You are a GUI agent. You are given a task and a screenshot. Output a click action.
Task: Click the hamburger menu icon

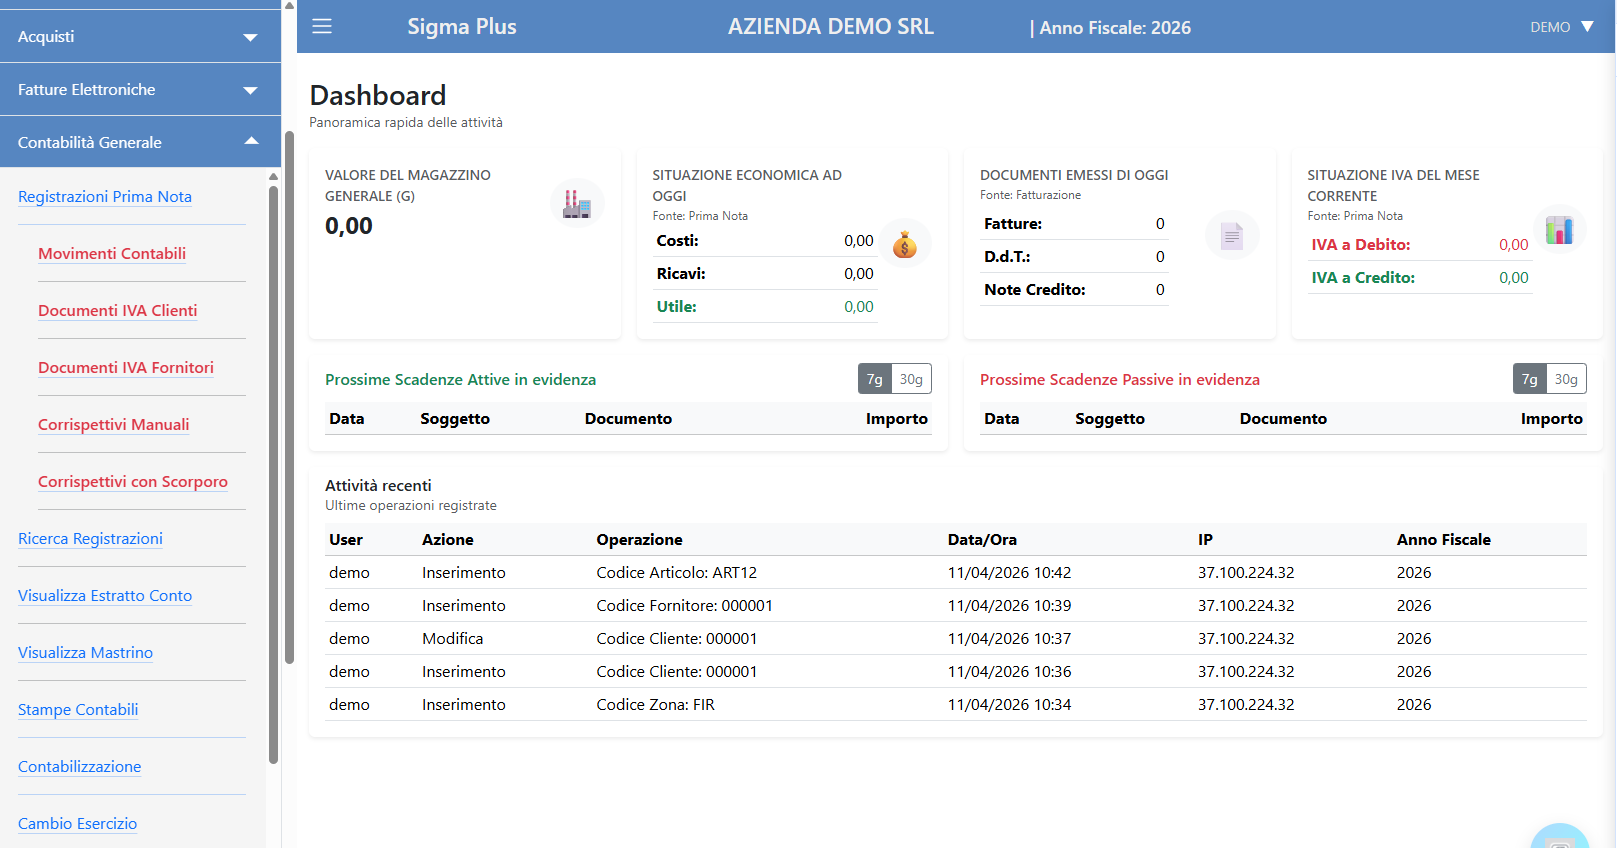tap(322, 26)
